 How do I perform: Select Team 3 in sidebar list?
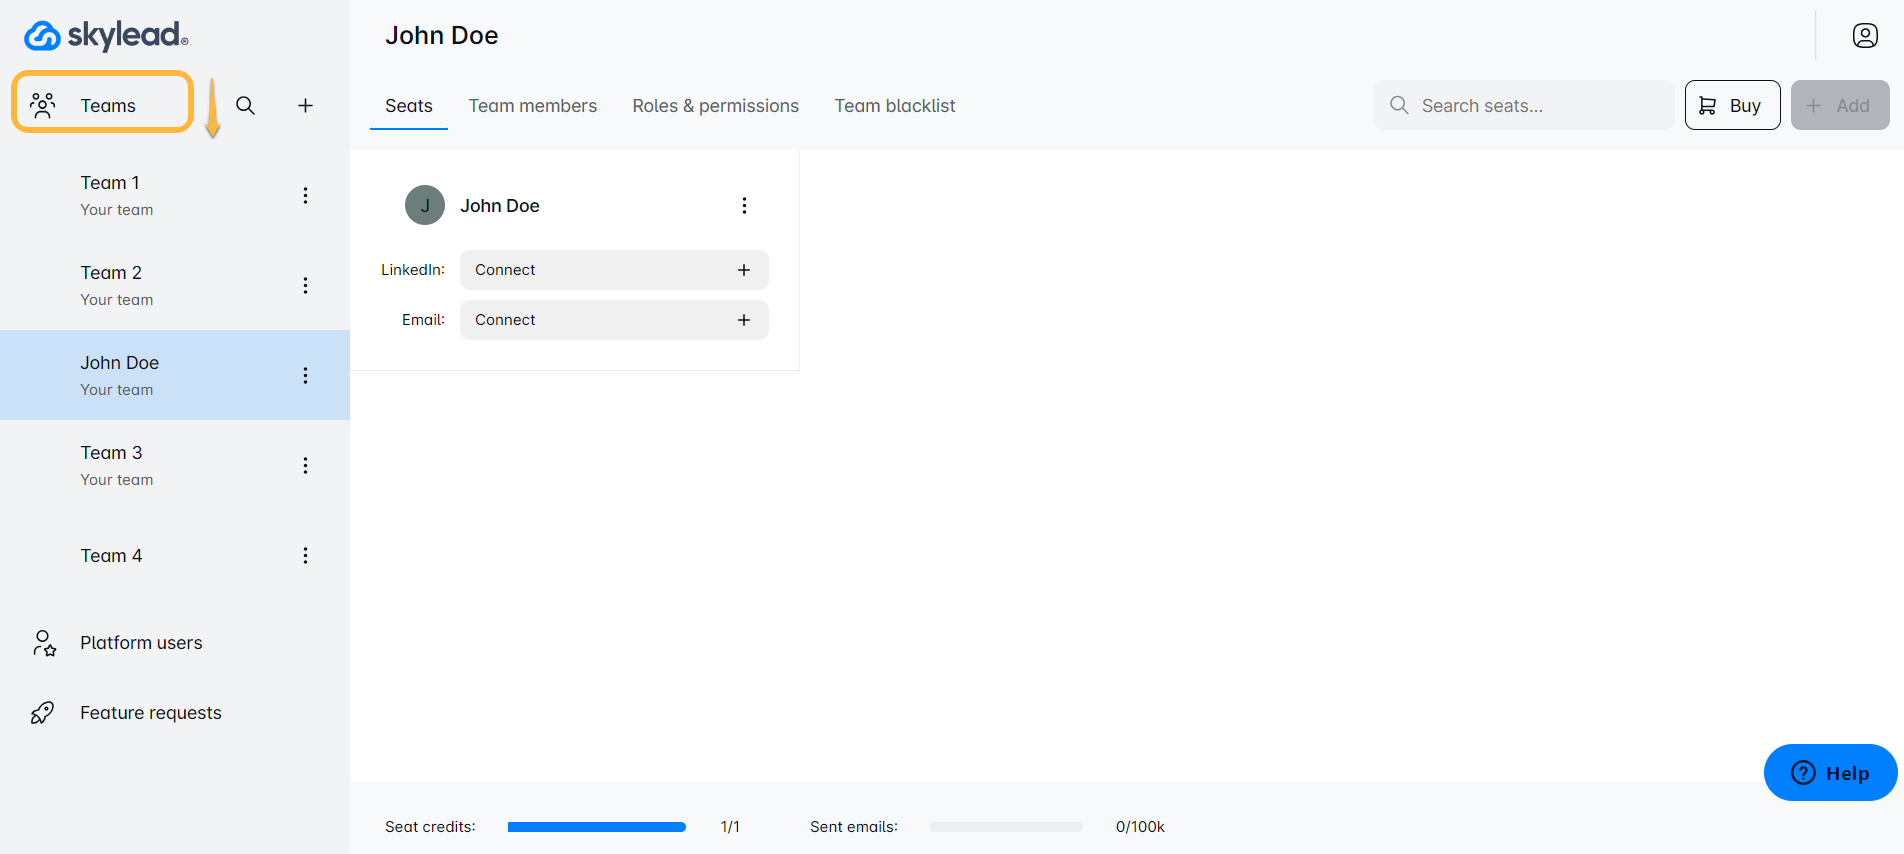112,465
